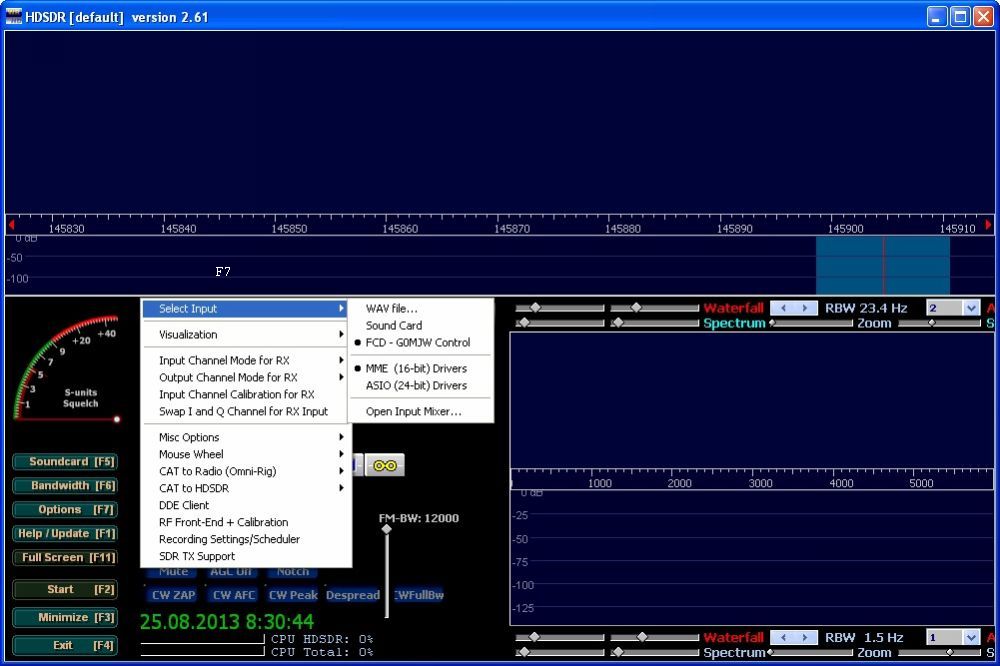Click the yellow link/chain icon button
Screen dimensions: 1000x666
pos(384,465)
